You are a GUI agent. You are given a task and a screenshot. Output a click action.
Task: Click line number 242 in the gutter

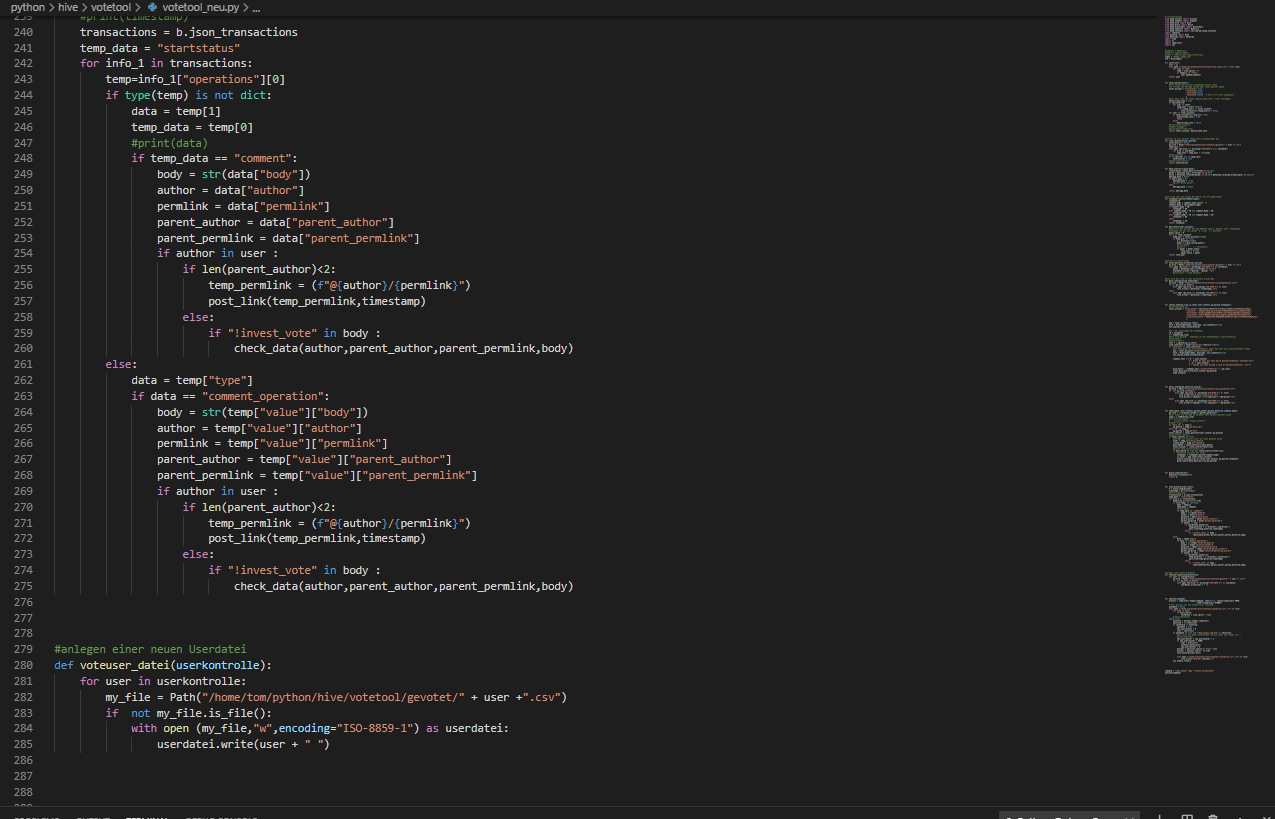(22, 63)
